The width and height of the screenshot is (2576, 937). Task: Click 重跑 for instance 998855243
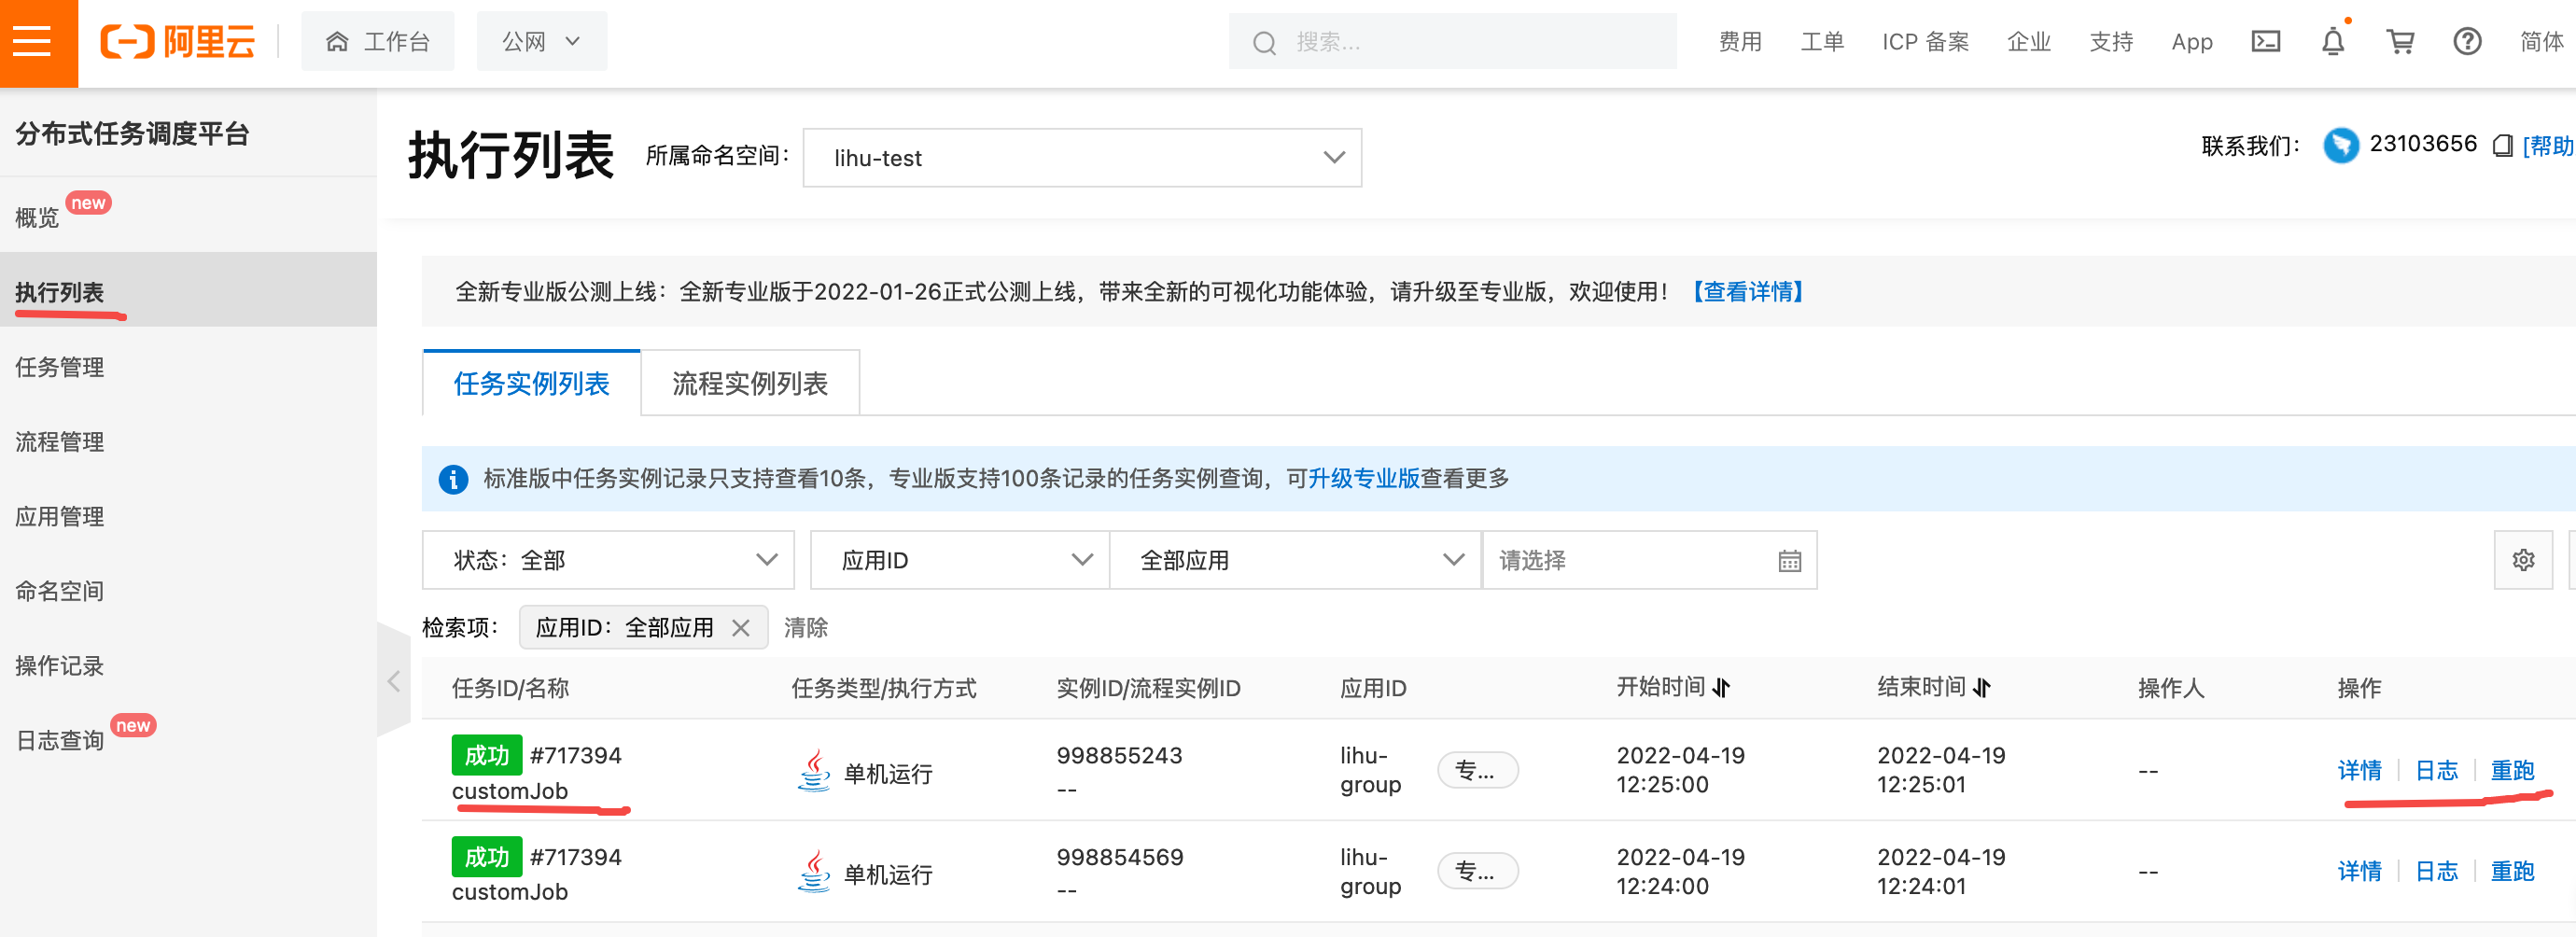[x=2512, y=770]
